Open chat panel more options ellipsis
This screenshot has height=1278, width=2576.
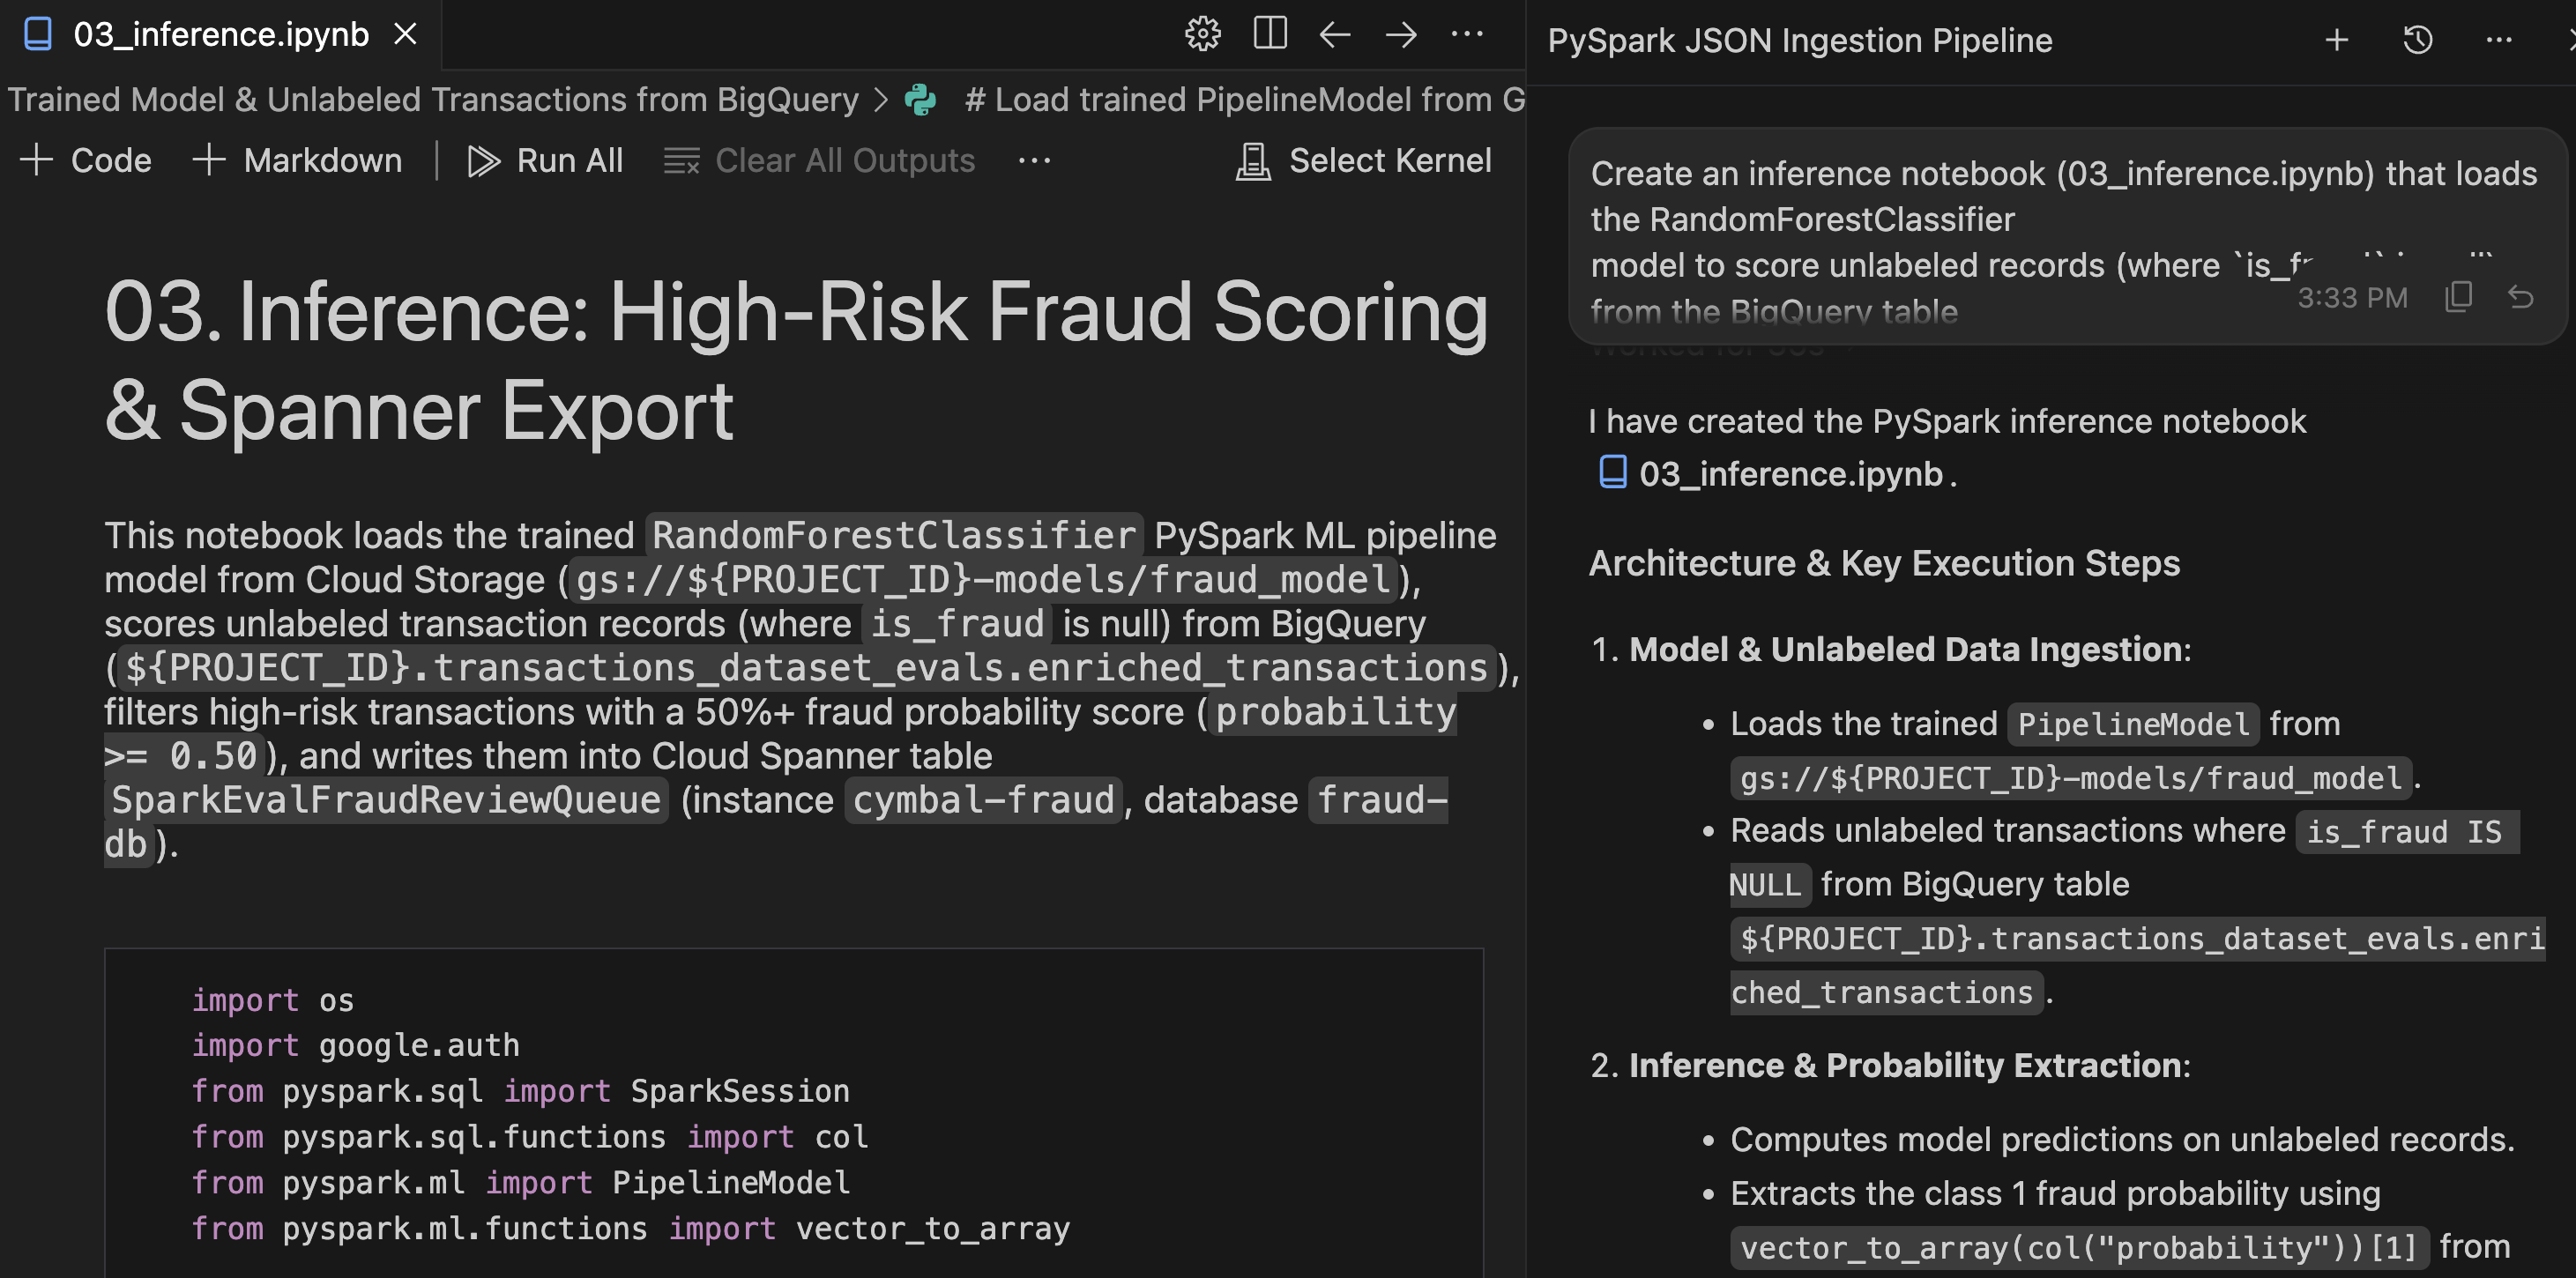[x=2499, y=40]
